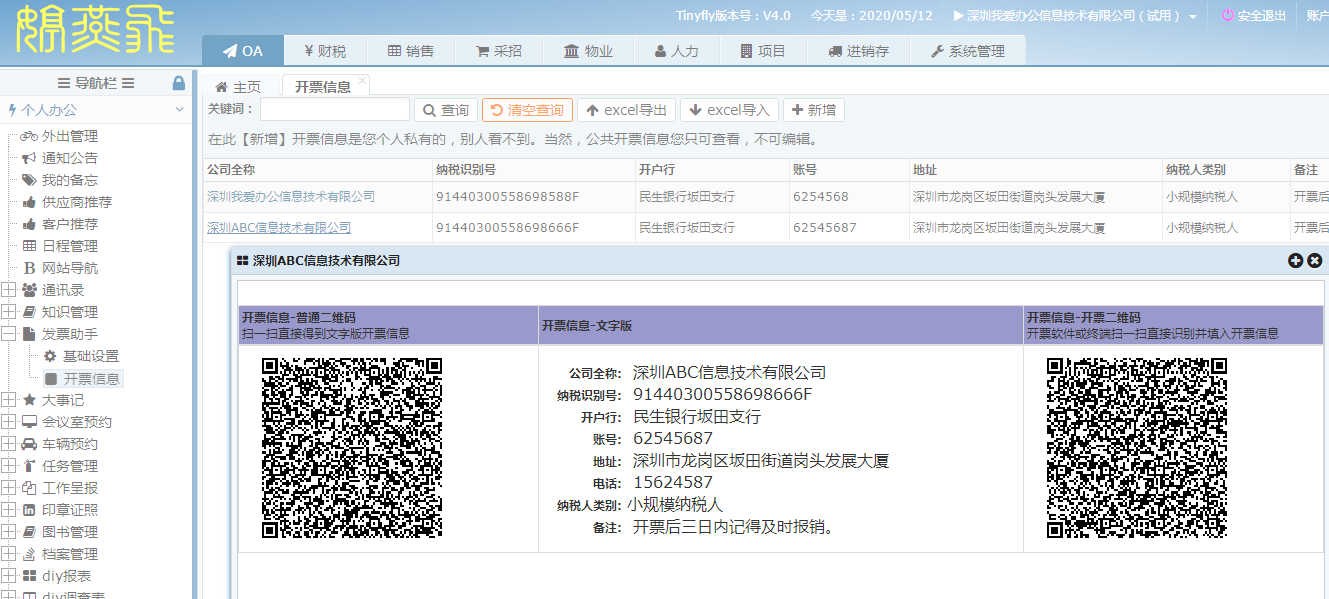Screen dimensions: 1329x599
Task: Click the power icon for 安全退出
Action: (1228, 16)
